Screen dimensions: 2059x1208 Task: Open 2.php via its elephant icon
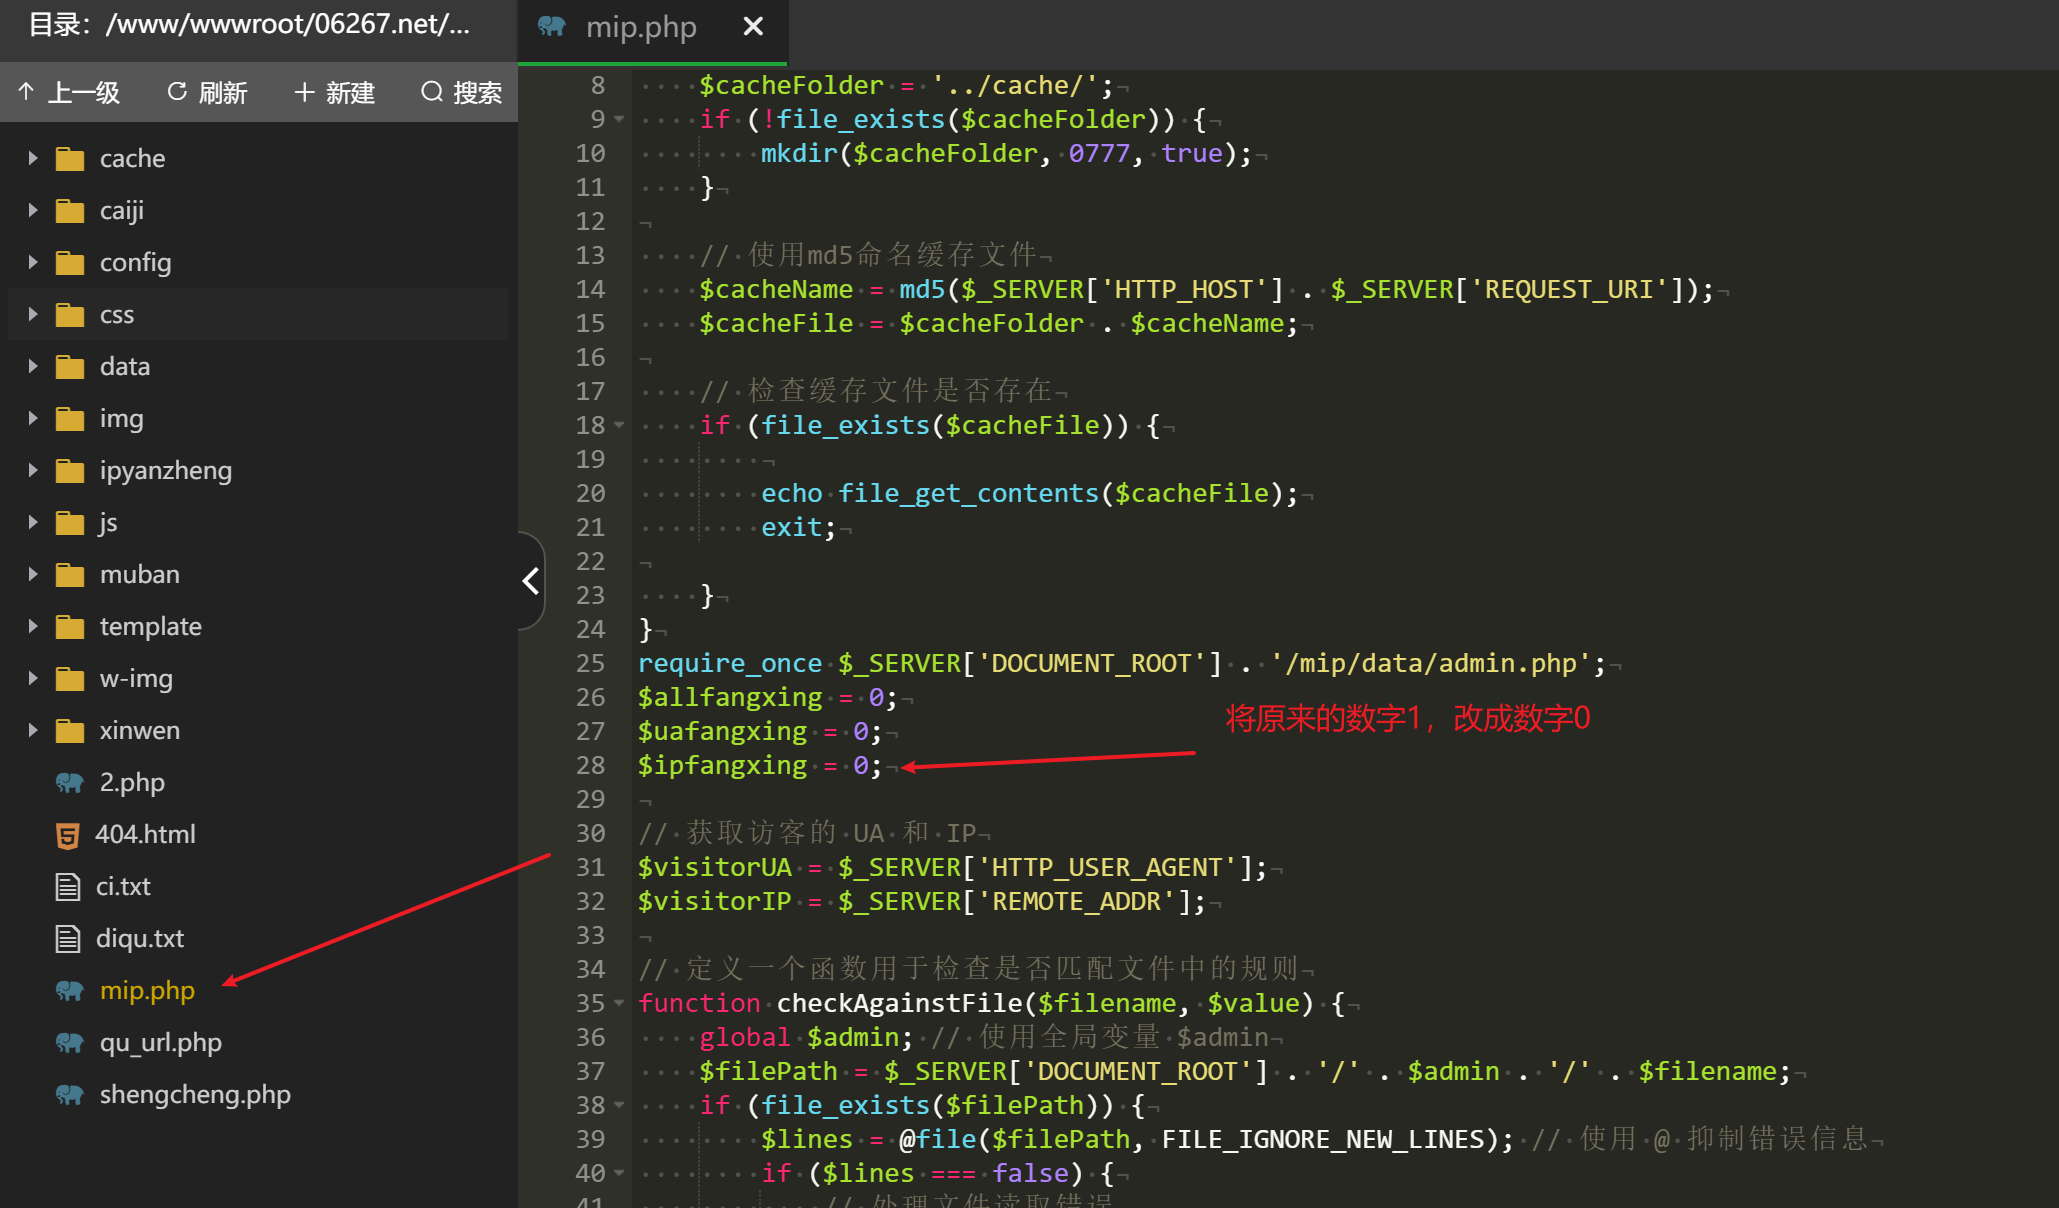69,782
